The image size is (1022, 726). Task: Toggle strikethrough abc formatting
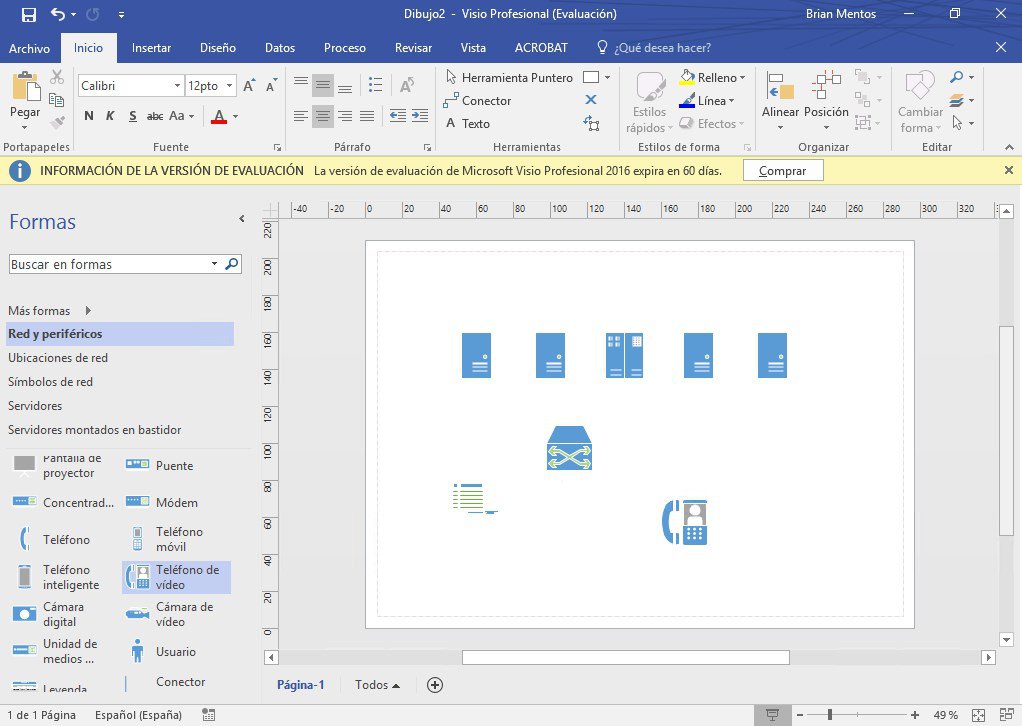(x=154, y=116)
